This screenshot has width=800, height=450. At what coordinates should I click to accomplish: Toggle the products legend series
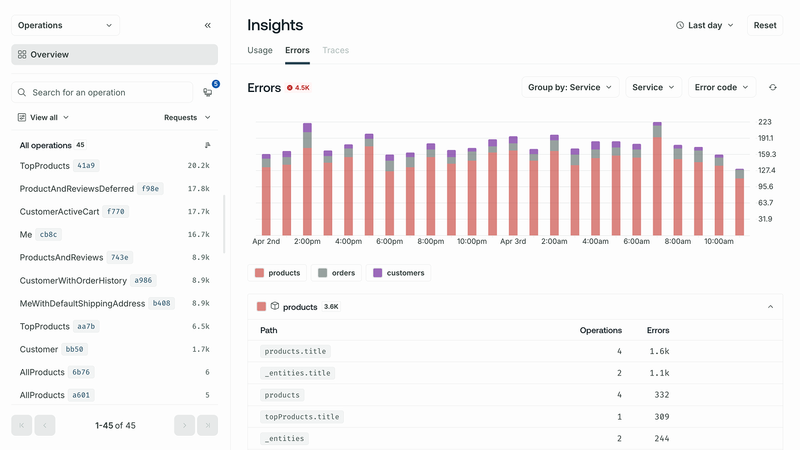click(278, 273)
